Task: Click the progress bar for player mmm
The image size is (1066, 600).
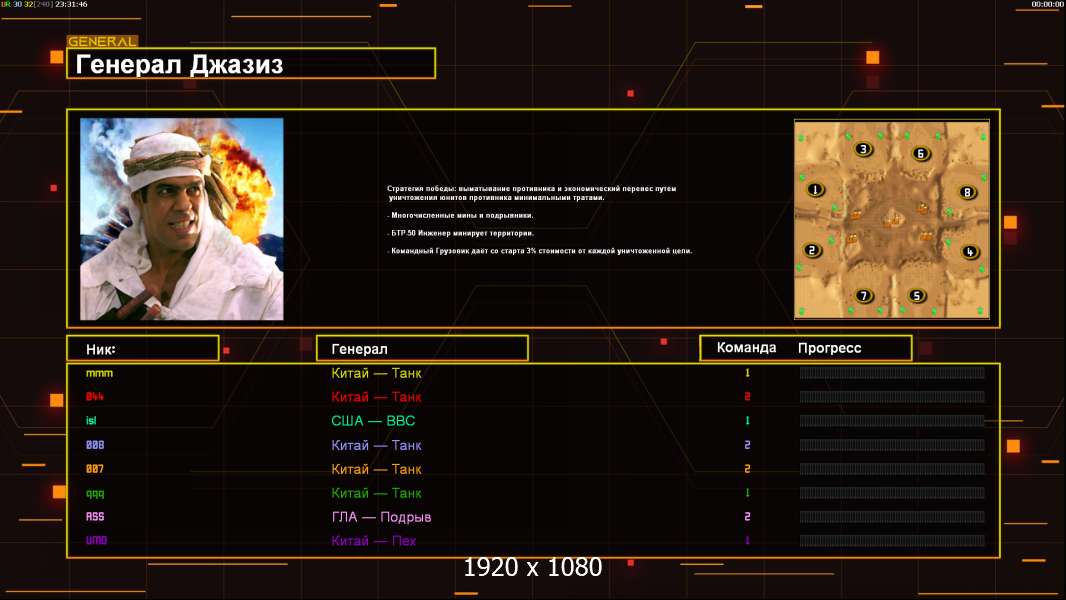Action: pos(892,373)
